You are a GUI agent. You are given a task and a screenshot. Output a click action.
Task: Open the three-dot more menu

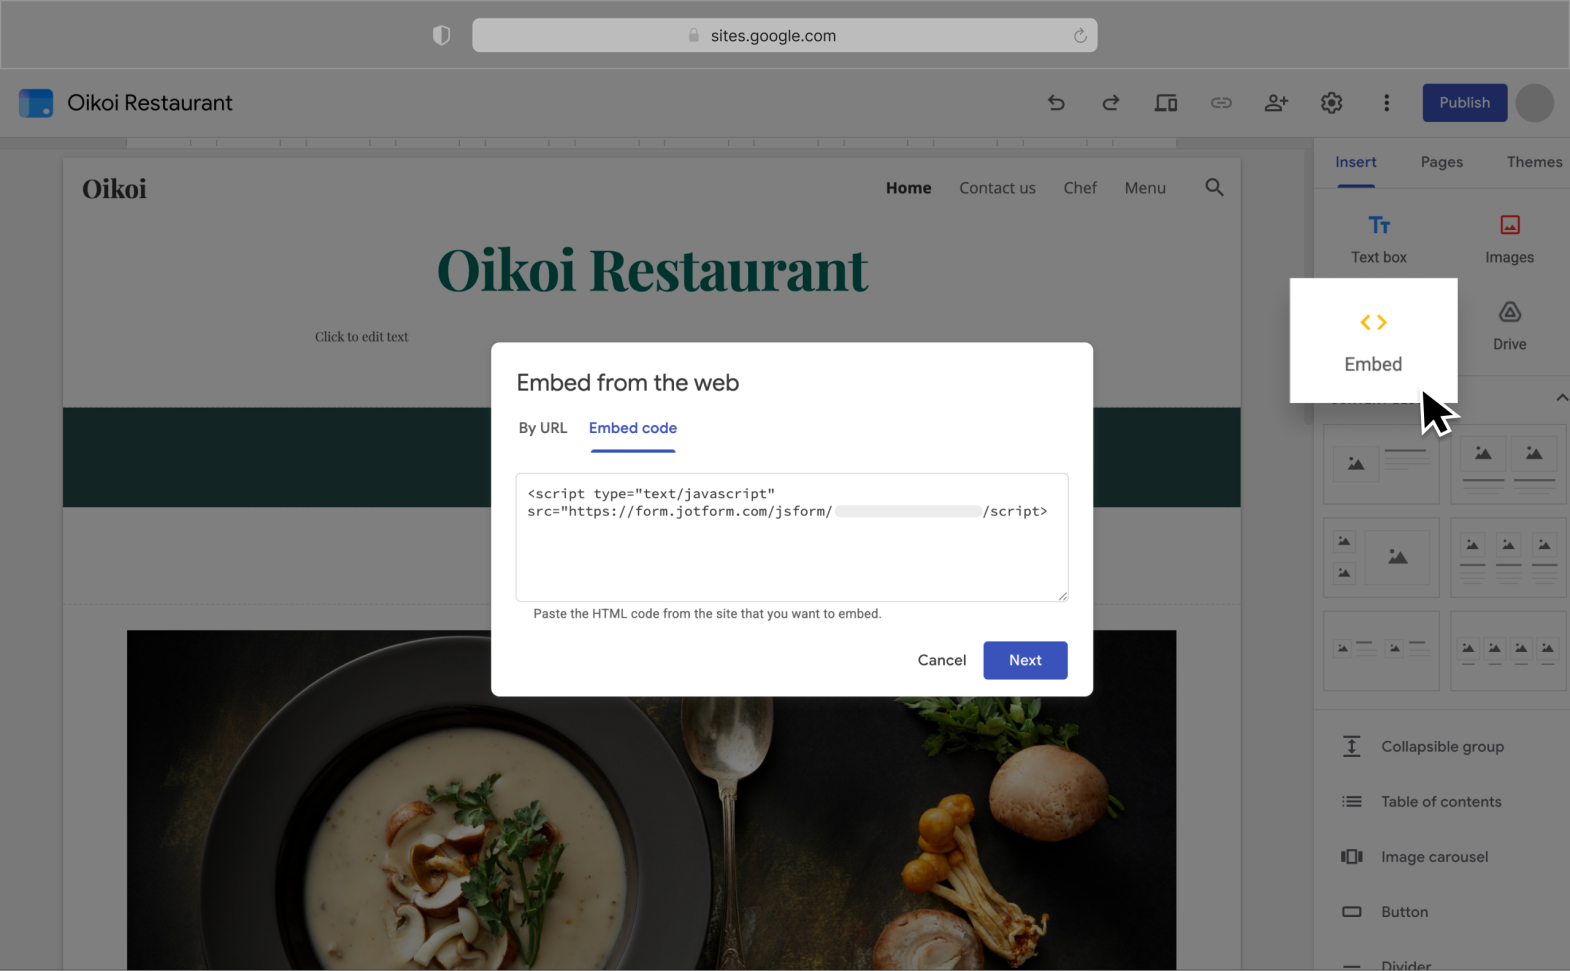(x=1386, y=103)
